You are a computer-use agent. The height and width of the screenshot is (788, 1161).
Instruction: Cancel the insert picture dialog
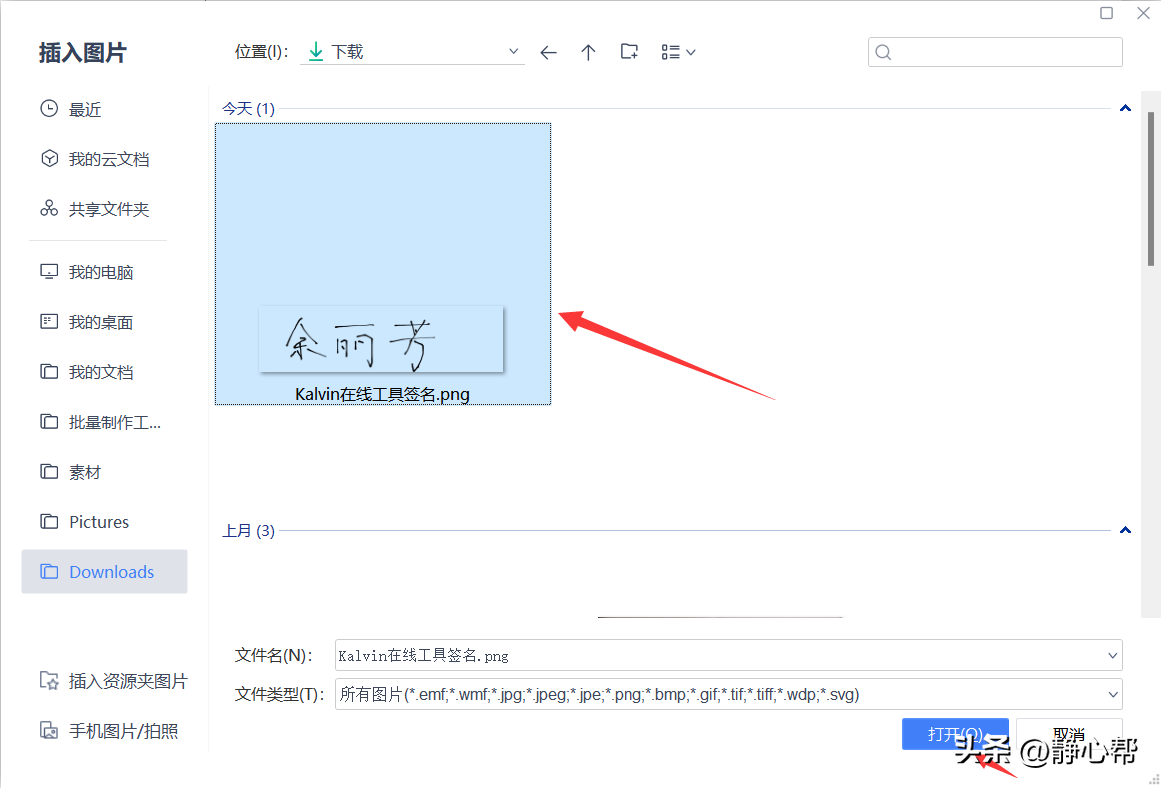(1069, 733)
